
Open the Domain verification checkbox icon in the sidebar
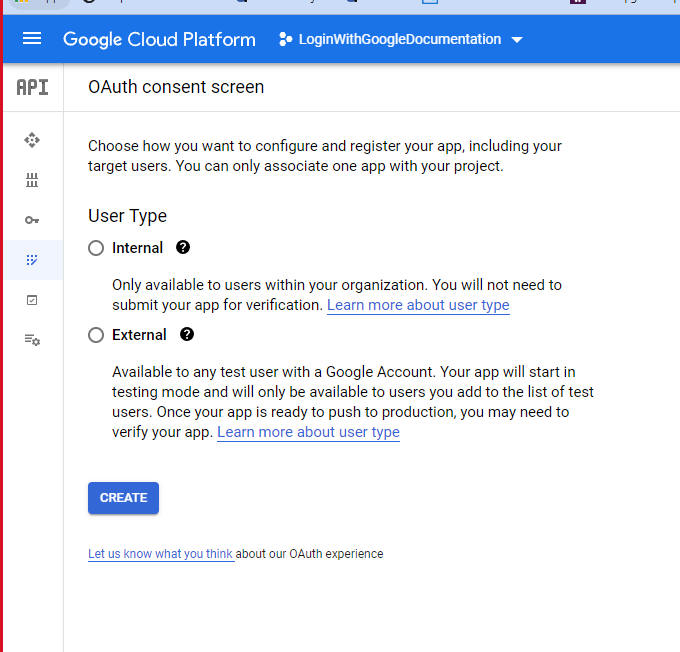[x=32, y=300]
